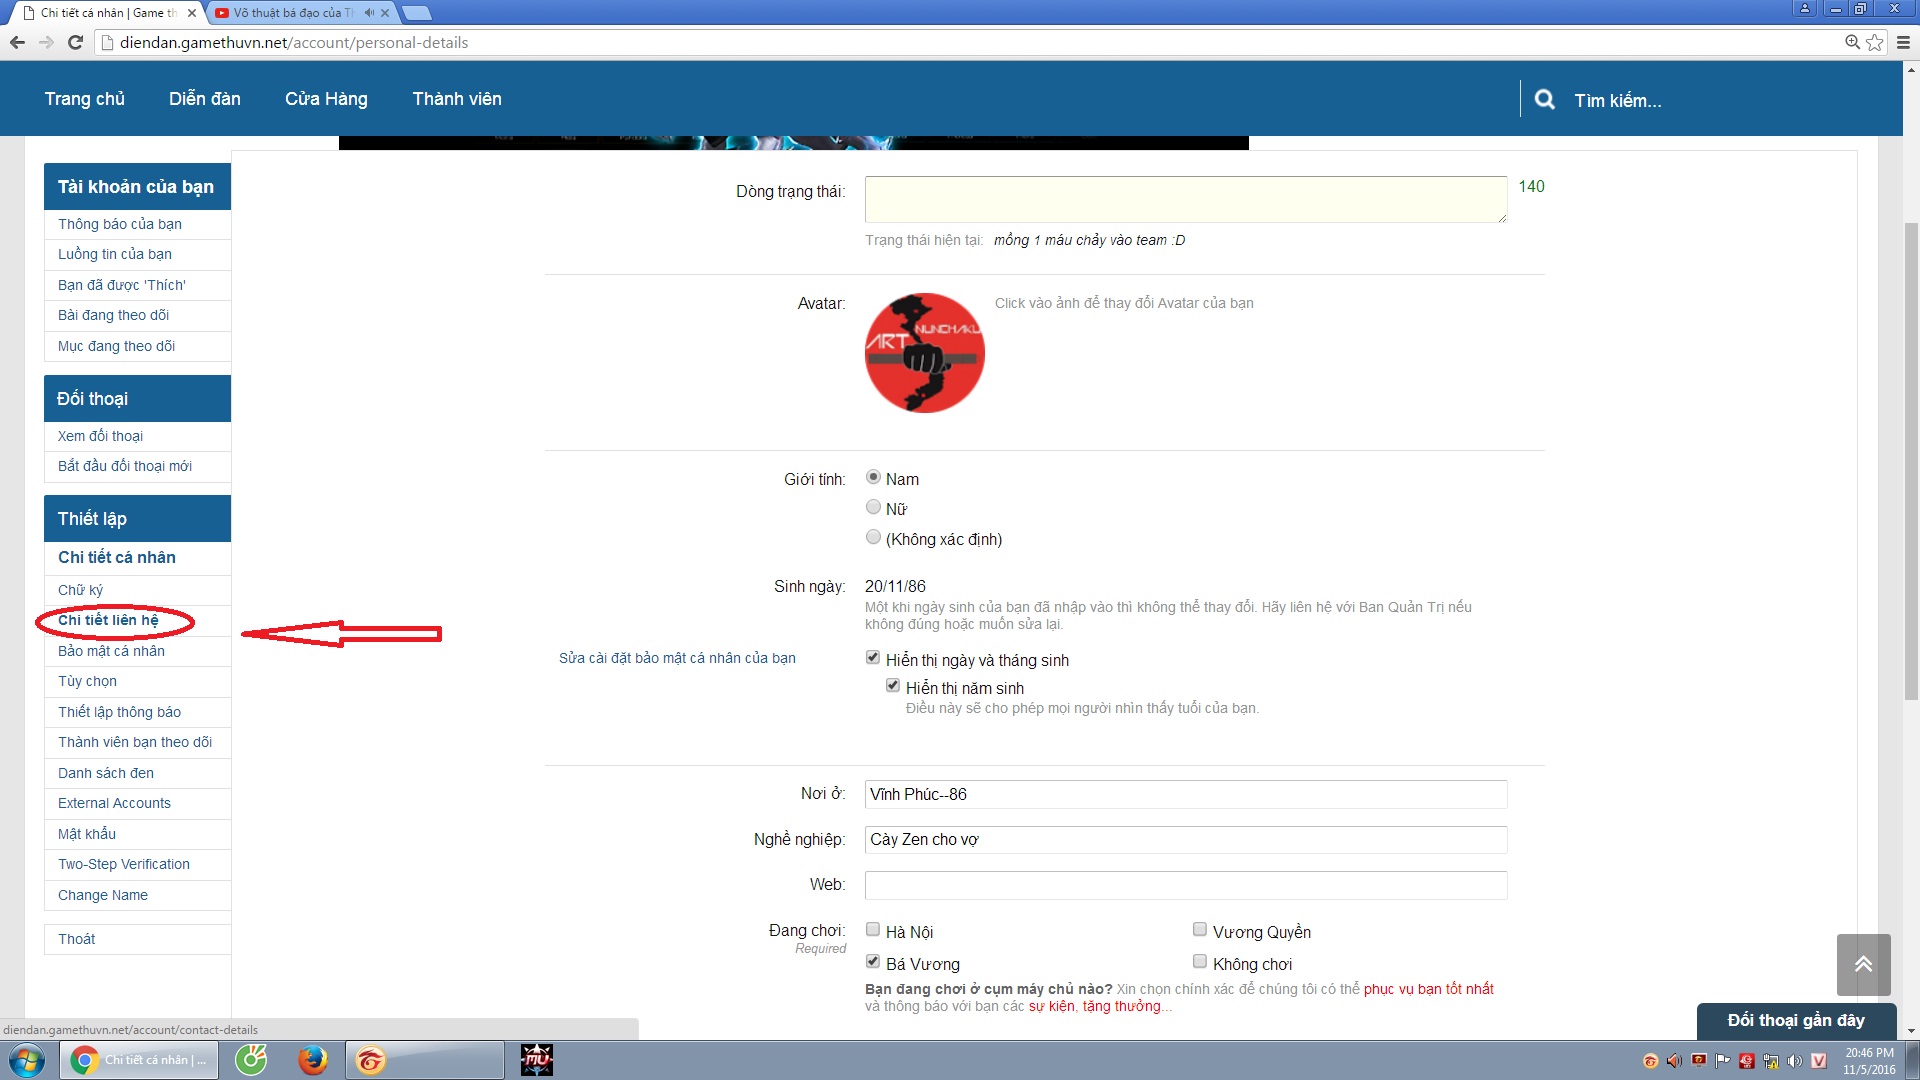Viewport: 1920px width, 1080px height.
Task: Select the Nữ gender radio button
Action: pos(873,508)
